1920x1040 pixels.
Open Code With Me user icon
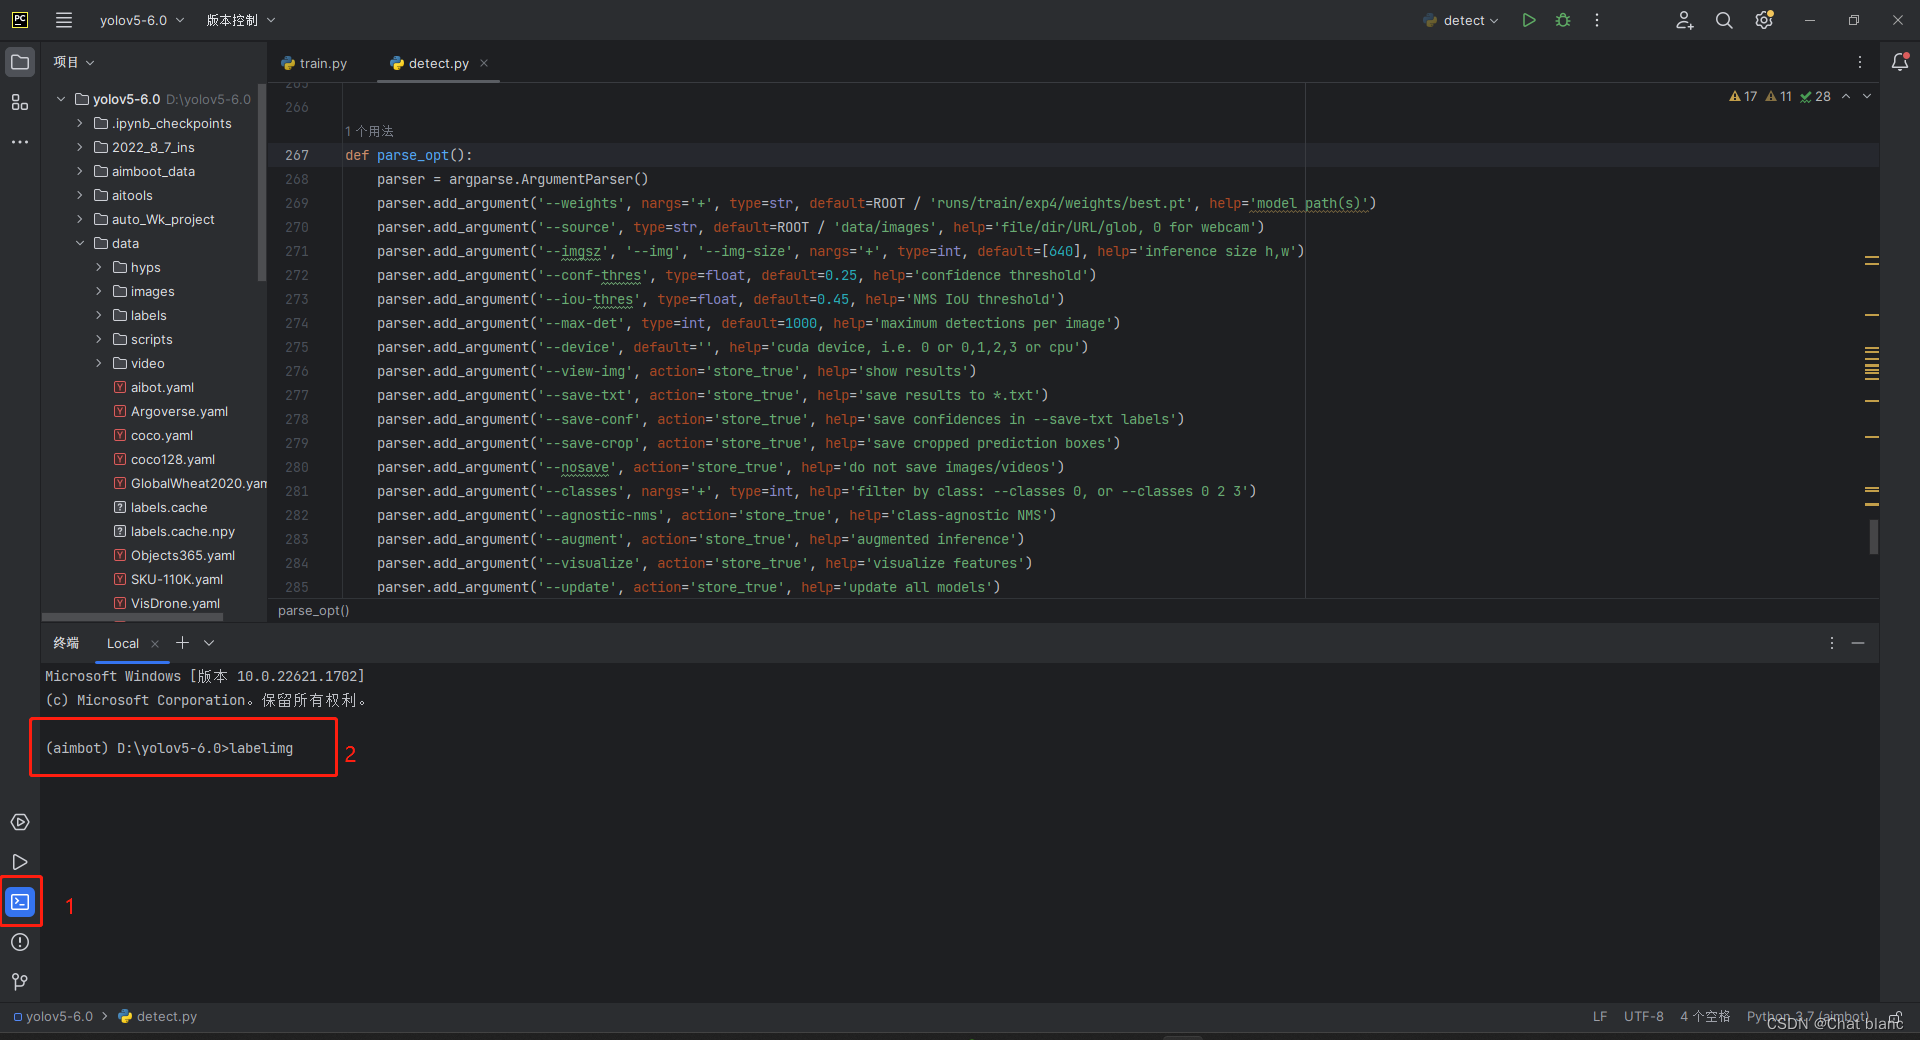(x=1685, y=20)
